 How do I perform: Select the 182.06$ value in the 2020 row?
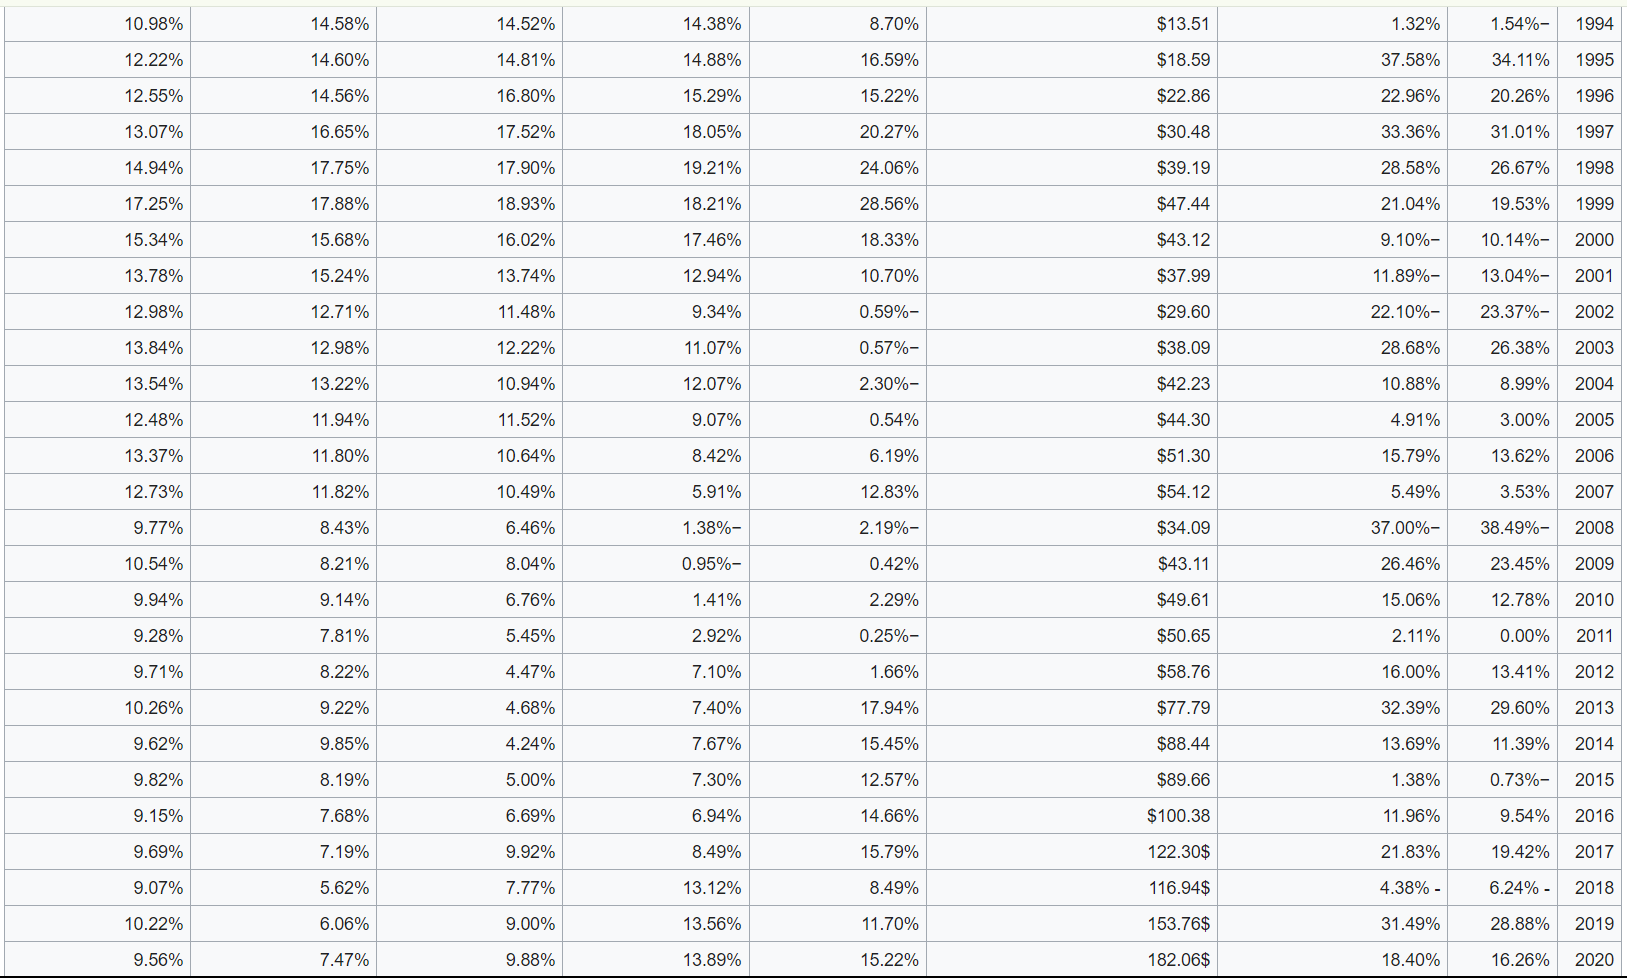pos(1178,960)
